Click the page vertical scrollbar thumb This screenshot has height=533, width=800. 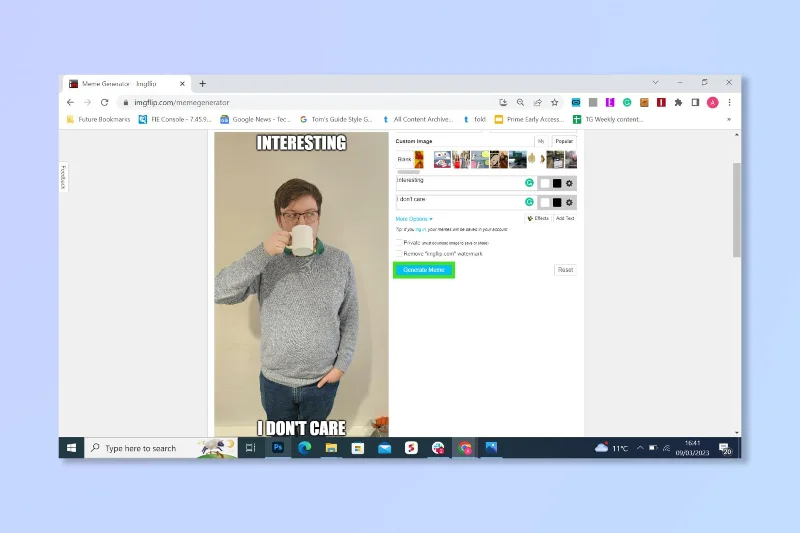(736, 210)
